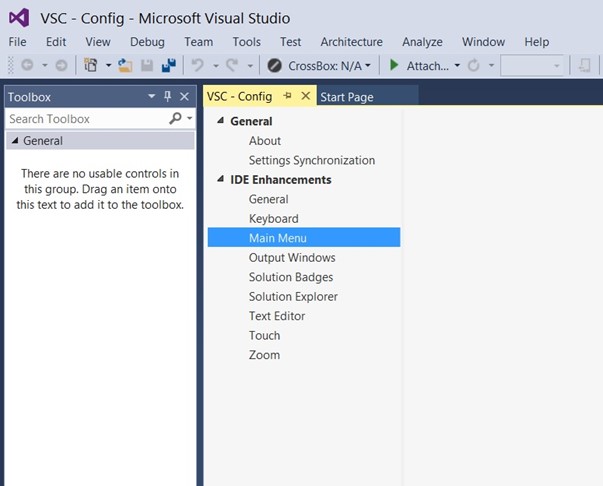
Task: Open the Tools menu
Action: [247, 42]
